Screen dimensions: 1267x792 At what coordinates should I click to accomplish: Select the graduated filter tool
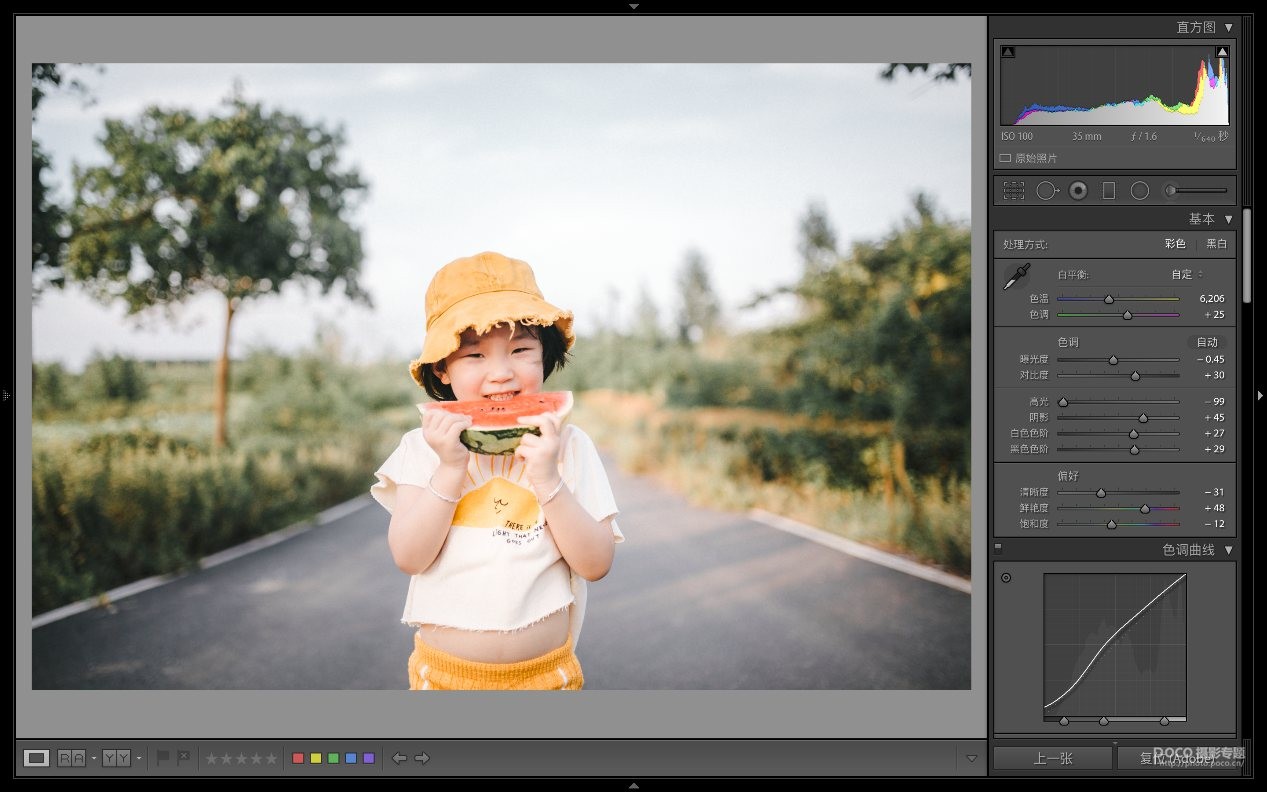[x=1108, y=190]
